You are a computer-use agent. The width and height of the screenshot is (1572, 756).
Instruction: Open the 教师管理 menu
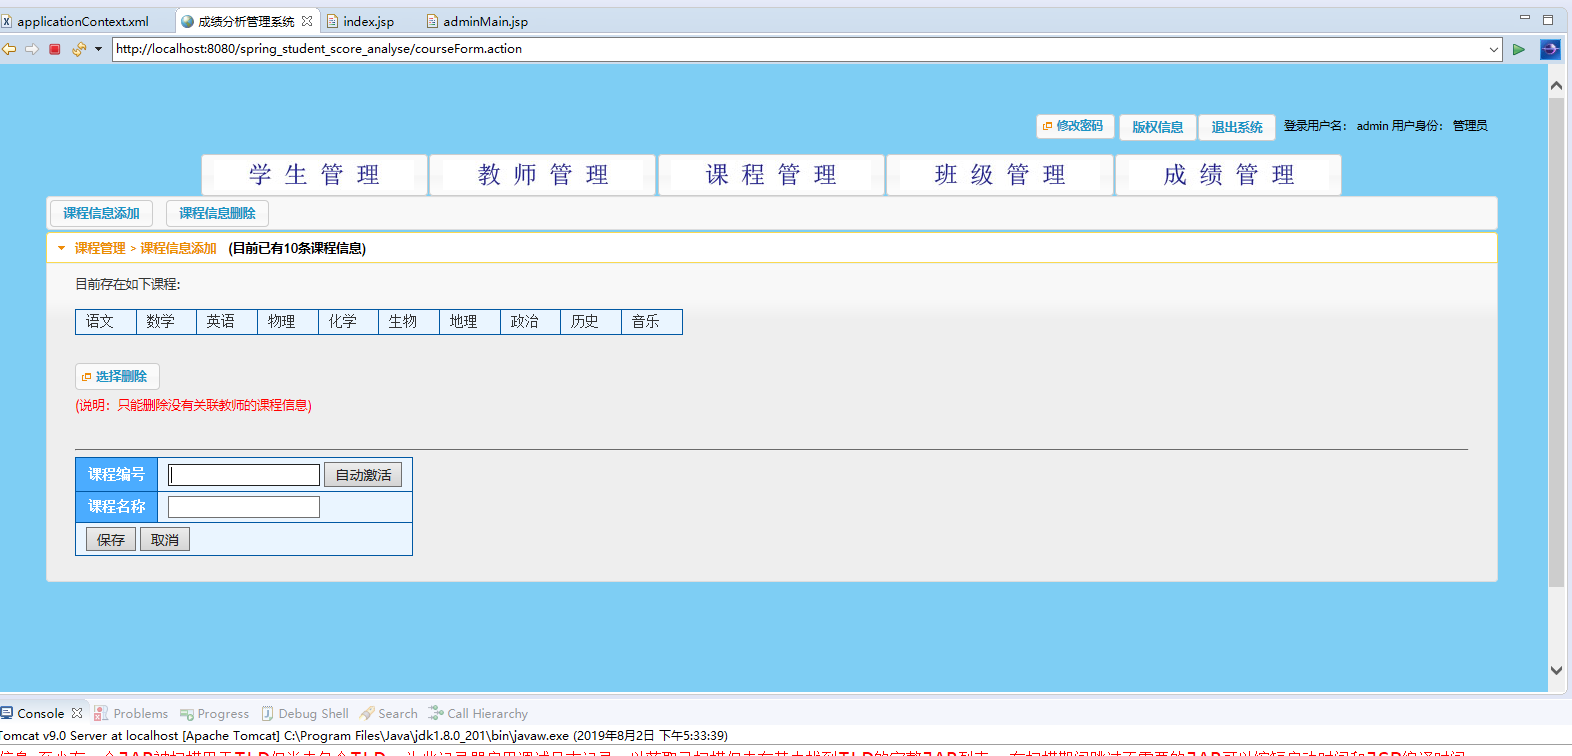543,175
